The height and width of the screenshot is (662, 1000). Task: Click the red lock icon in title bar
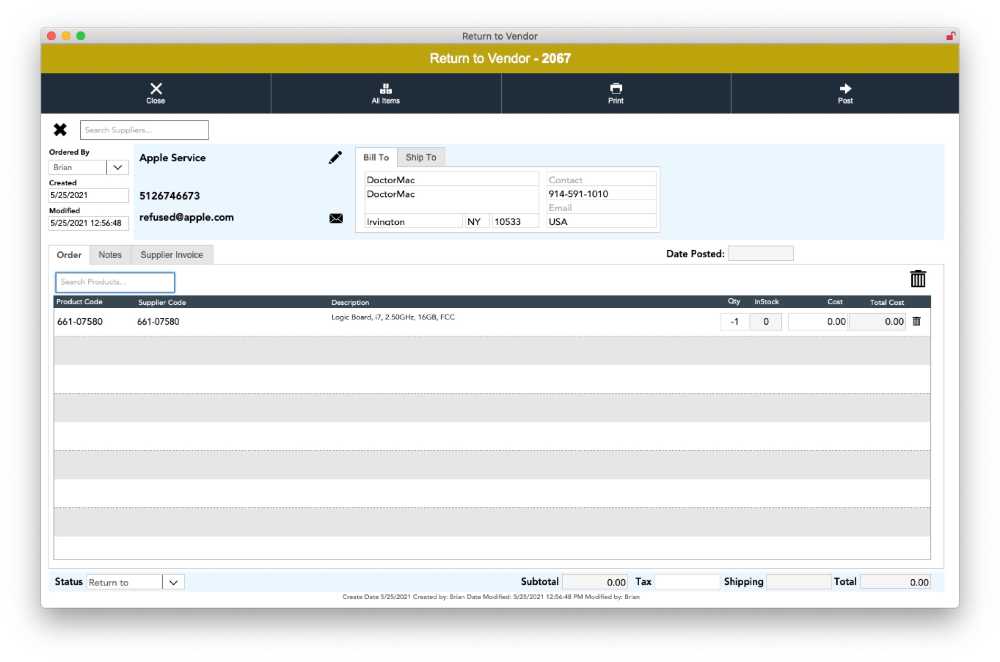[x=950, y=36]
